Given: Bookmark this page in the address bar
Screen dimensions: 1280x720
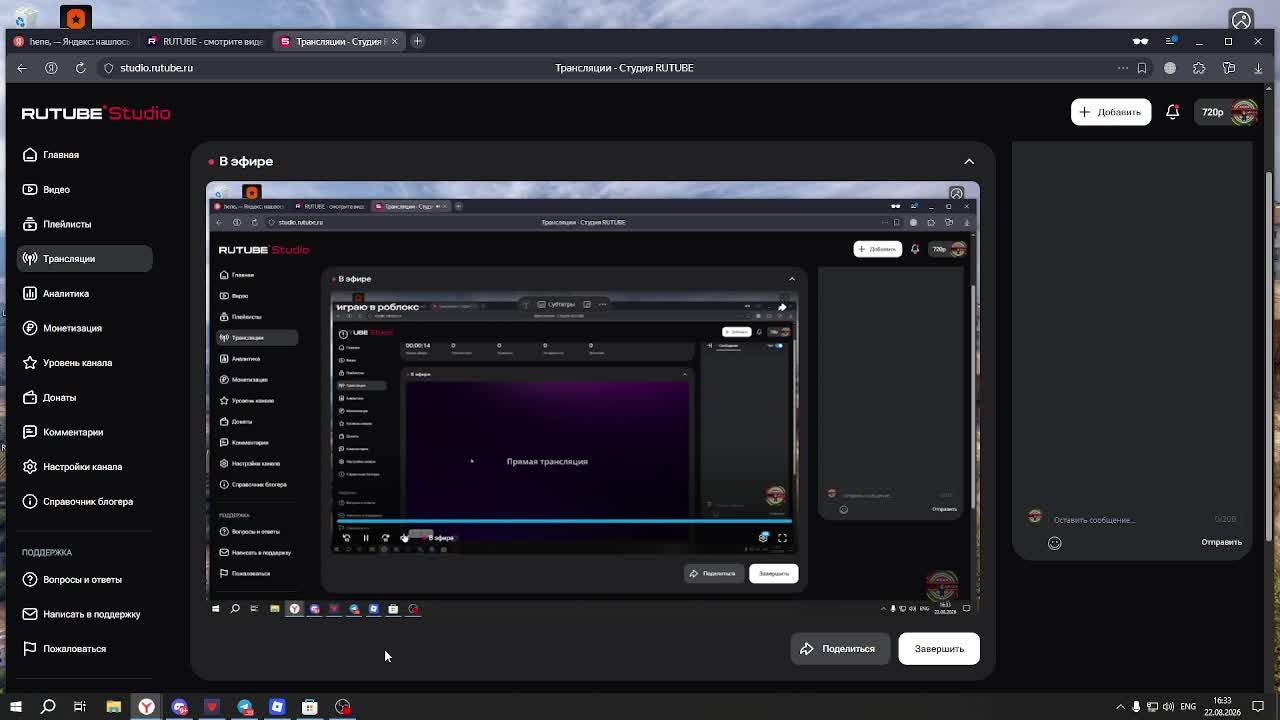Looking at the screenshot, I should (x=1142, y=68).
